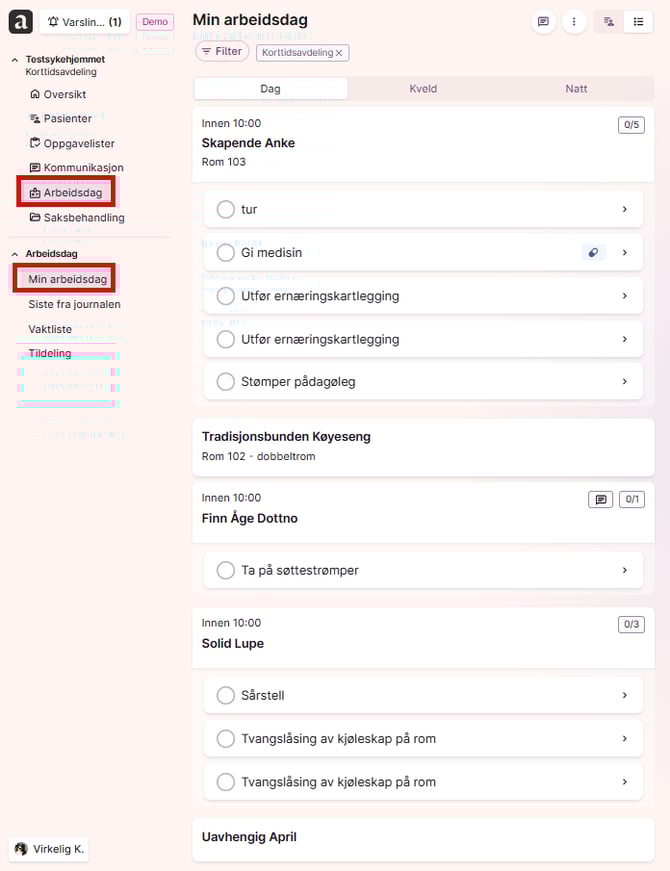Open the messages icon in the header
Viewport: 670px width, 871px height.
[x=543, y=21]
